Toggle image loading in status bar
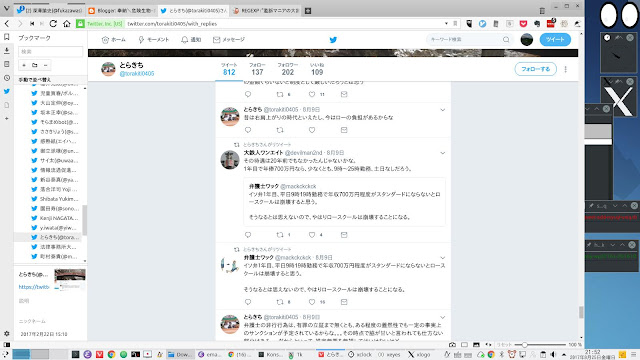Image resolution: width=640 pixels, height=360 pixels. [x=476, y=345]
